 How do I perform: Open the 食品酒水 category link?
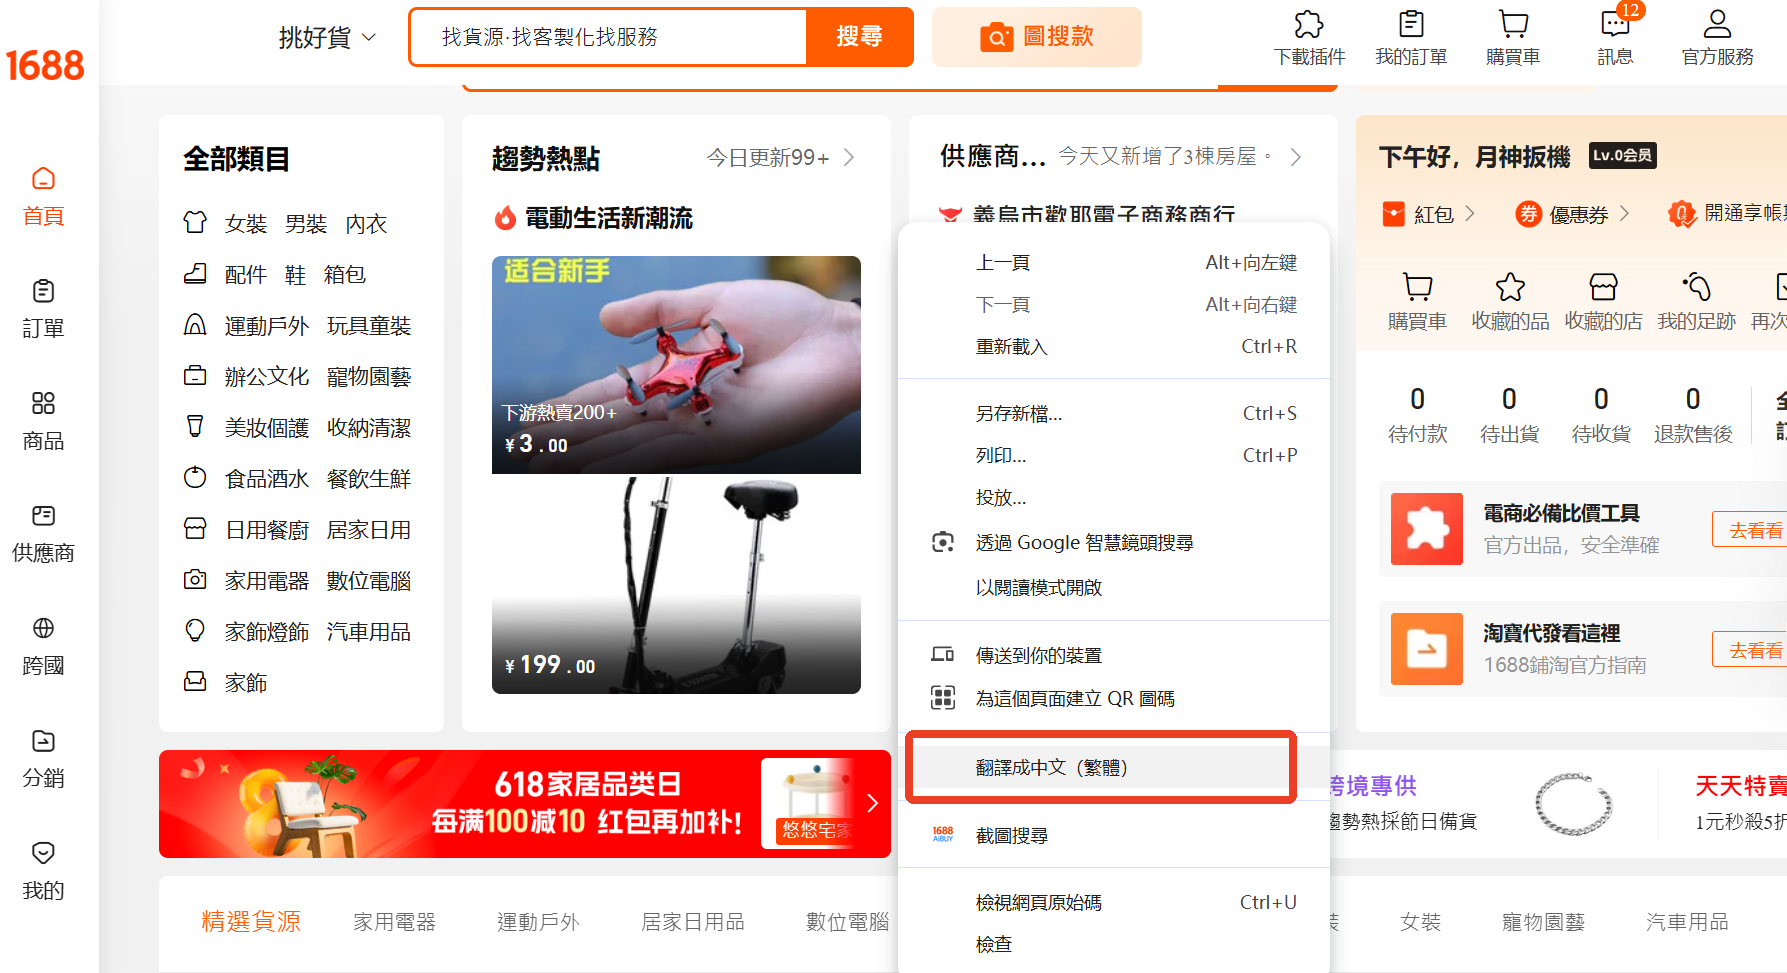pos(267,479)
